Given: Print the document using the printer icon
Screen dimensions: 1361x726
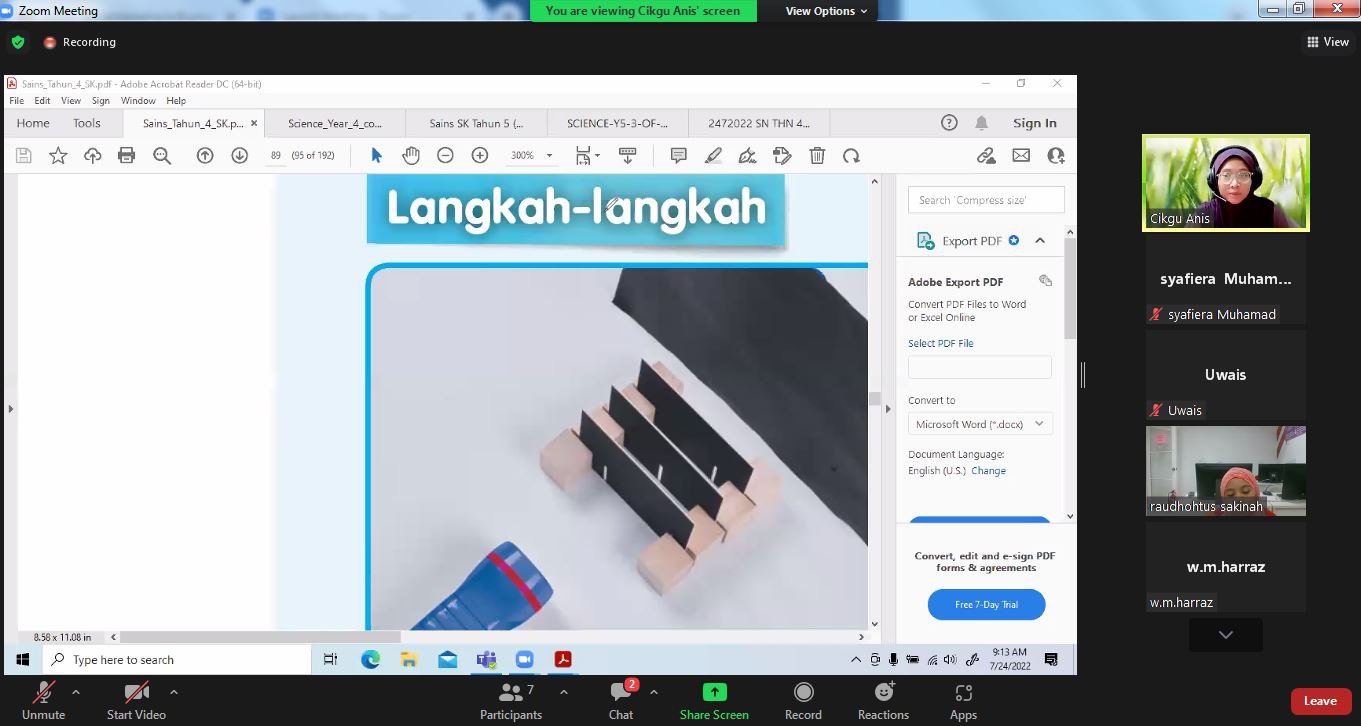Looking at the screenshot, I should tap(126, 155).
